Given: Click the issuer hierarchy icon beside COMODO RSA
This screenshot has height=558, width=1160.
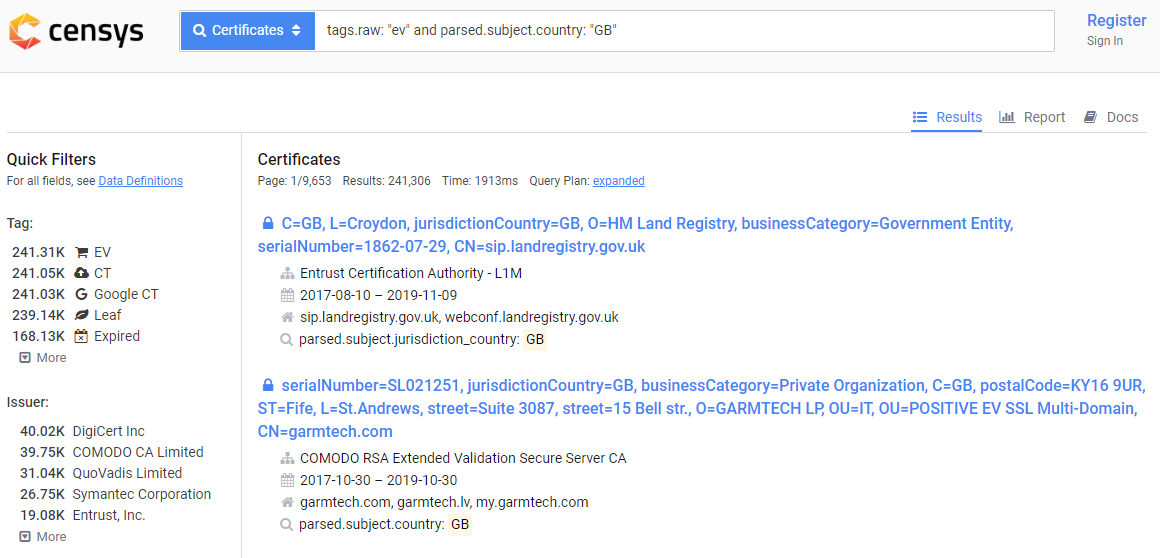Looking at the screenshot, I should [x=288, y=458].
